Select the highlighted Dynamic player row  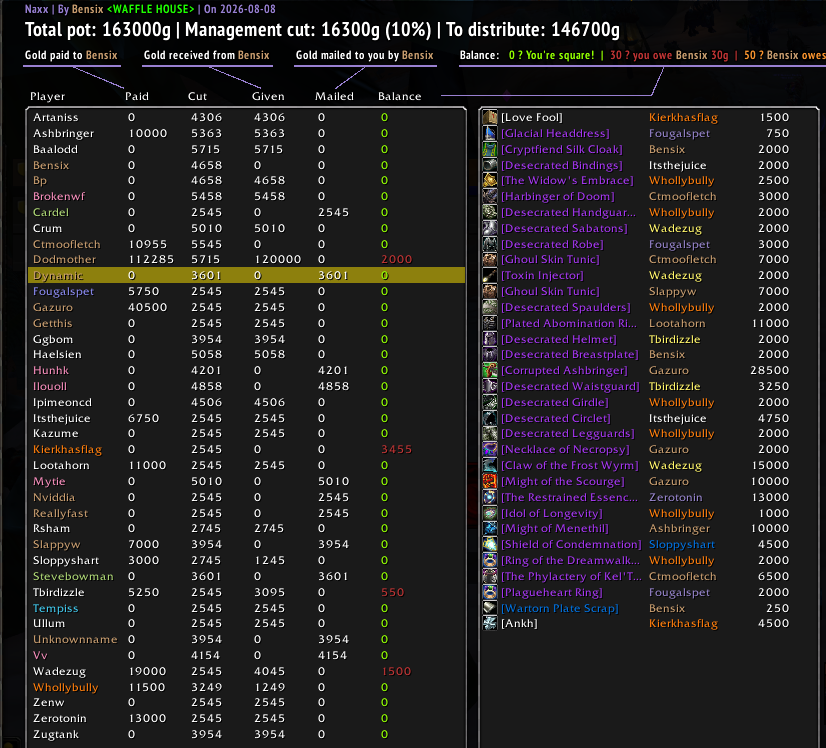coord(246,275)
